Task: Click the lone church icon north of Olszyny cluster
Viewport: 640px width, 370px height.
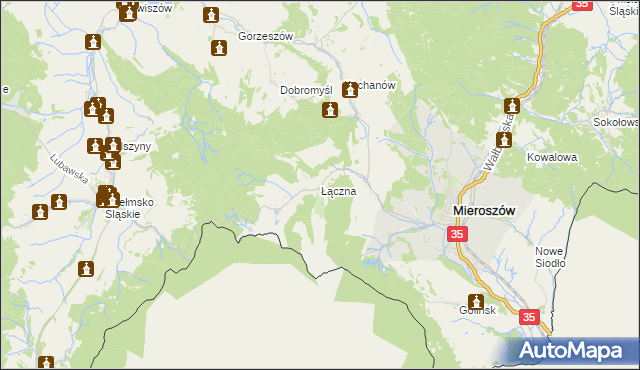Action: coord(93,42)
